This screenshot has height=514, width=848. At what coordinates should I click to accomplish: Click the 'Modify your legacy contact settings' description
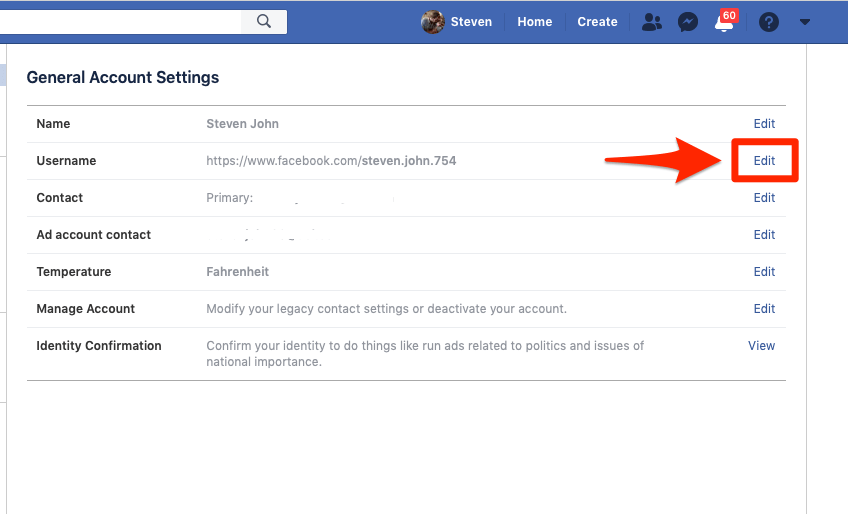click(386, 309)
